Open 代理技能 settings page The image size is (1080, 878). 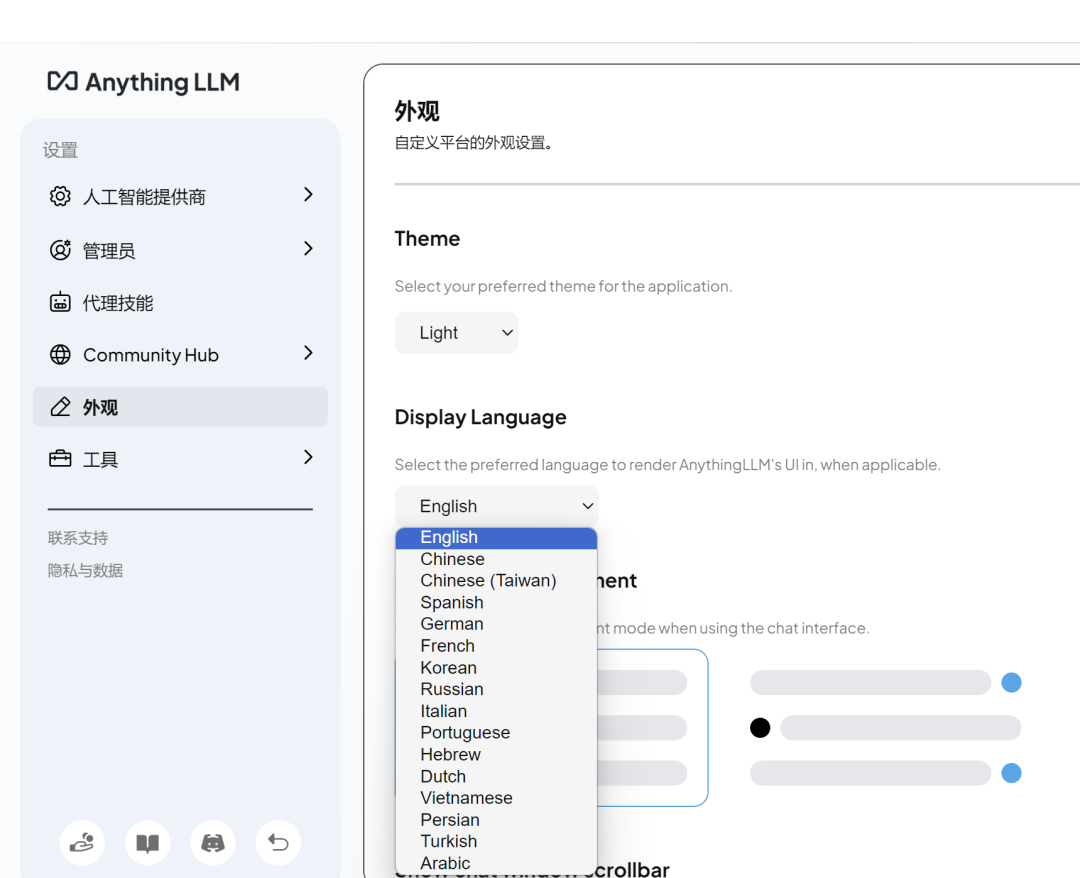180,302
